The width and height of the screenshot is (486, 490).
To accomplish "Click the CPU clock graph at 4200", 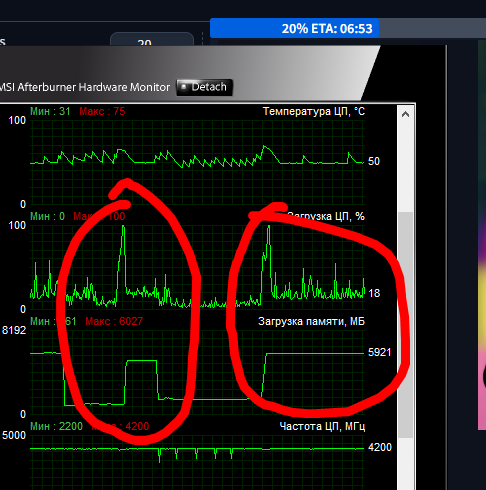I will 197,449.
